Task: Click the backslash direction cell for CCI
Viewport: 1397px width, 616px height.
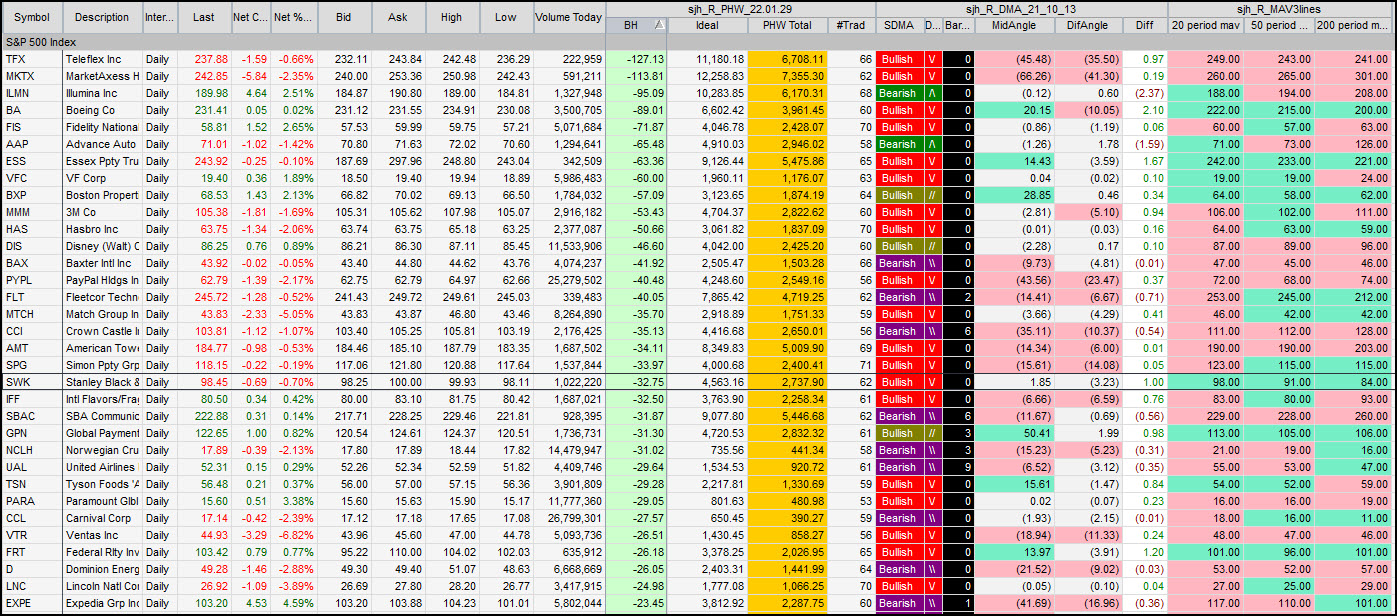Action: pos(932,331)
